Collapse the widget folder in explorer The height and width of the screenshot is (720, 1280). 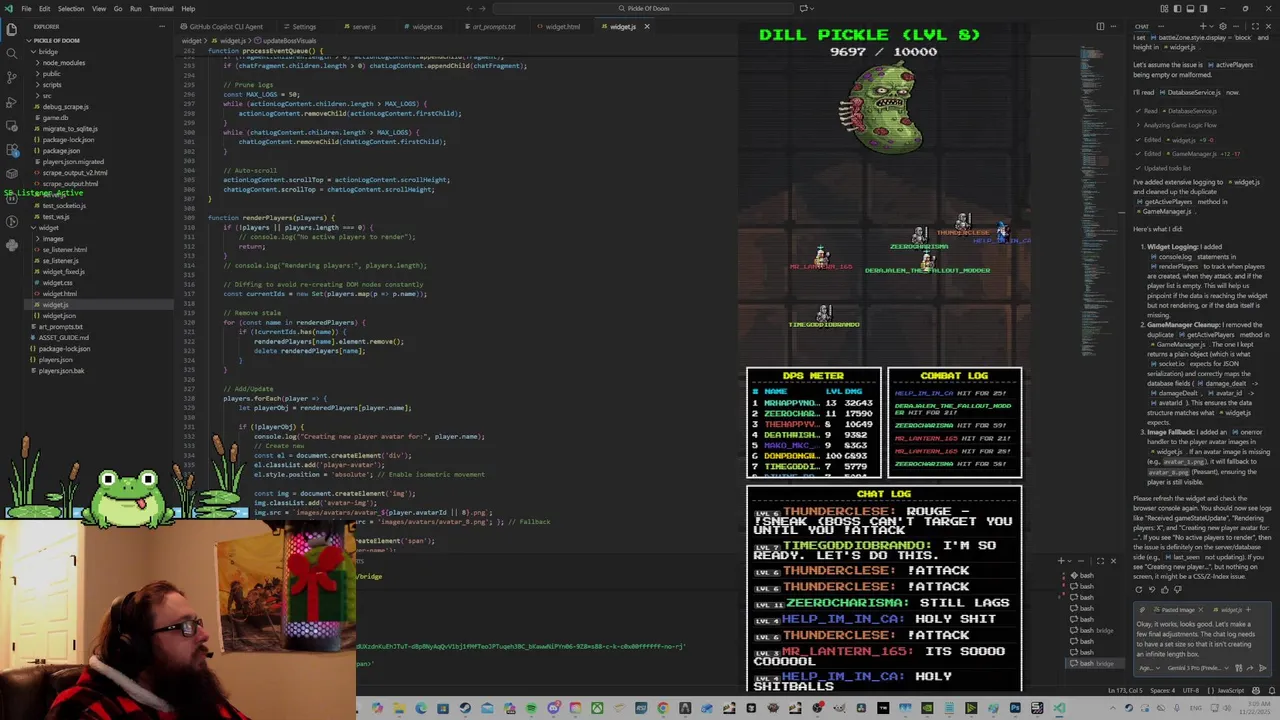(48, 227)
